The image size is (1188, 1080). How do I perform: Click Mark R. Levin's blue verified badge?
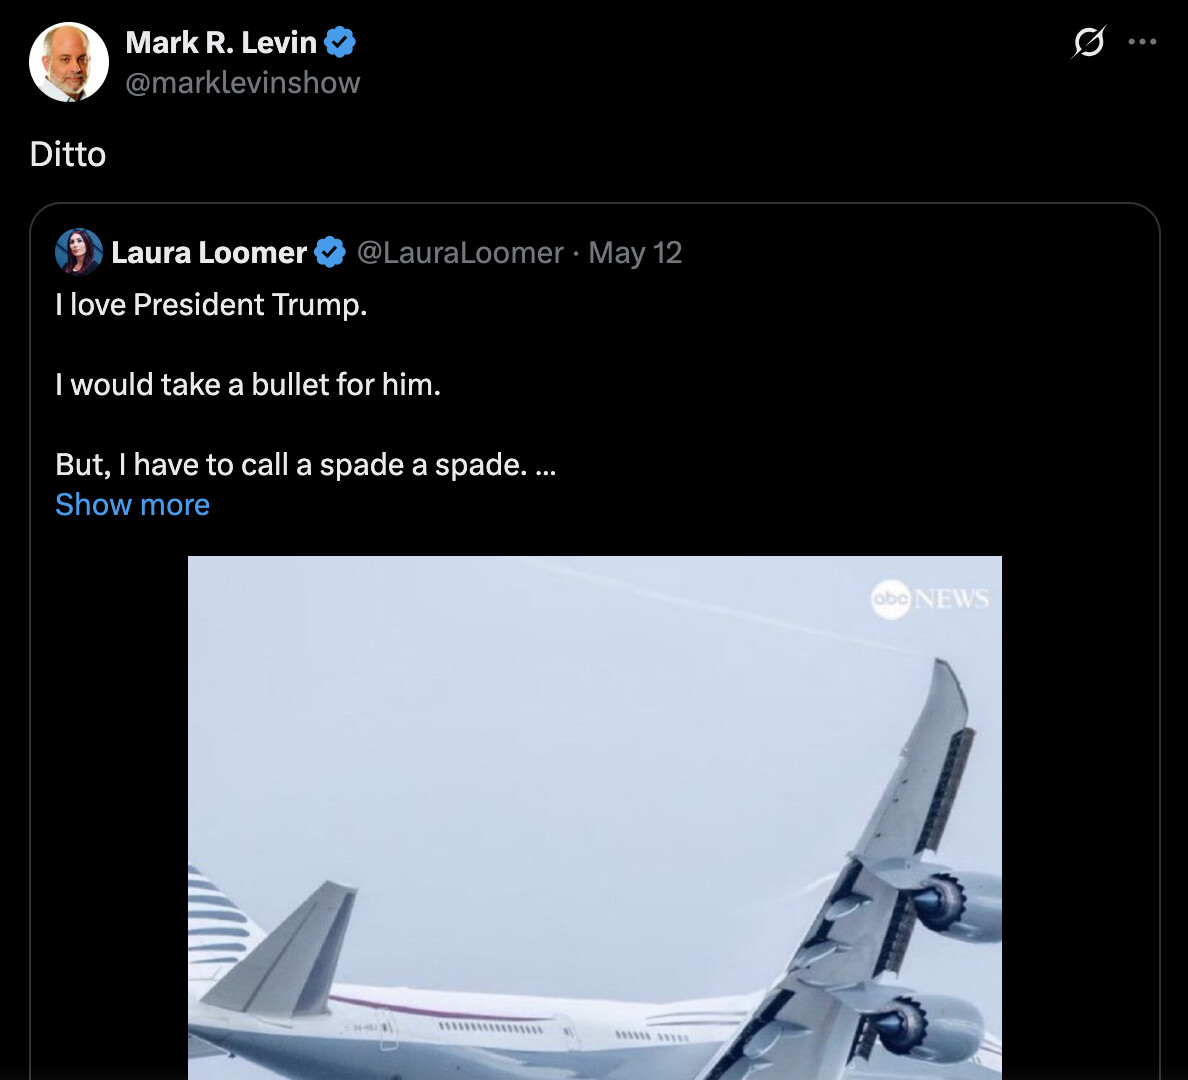(x=340, y=43)
